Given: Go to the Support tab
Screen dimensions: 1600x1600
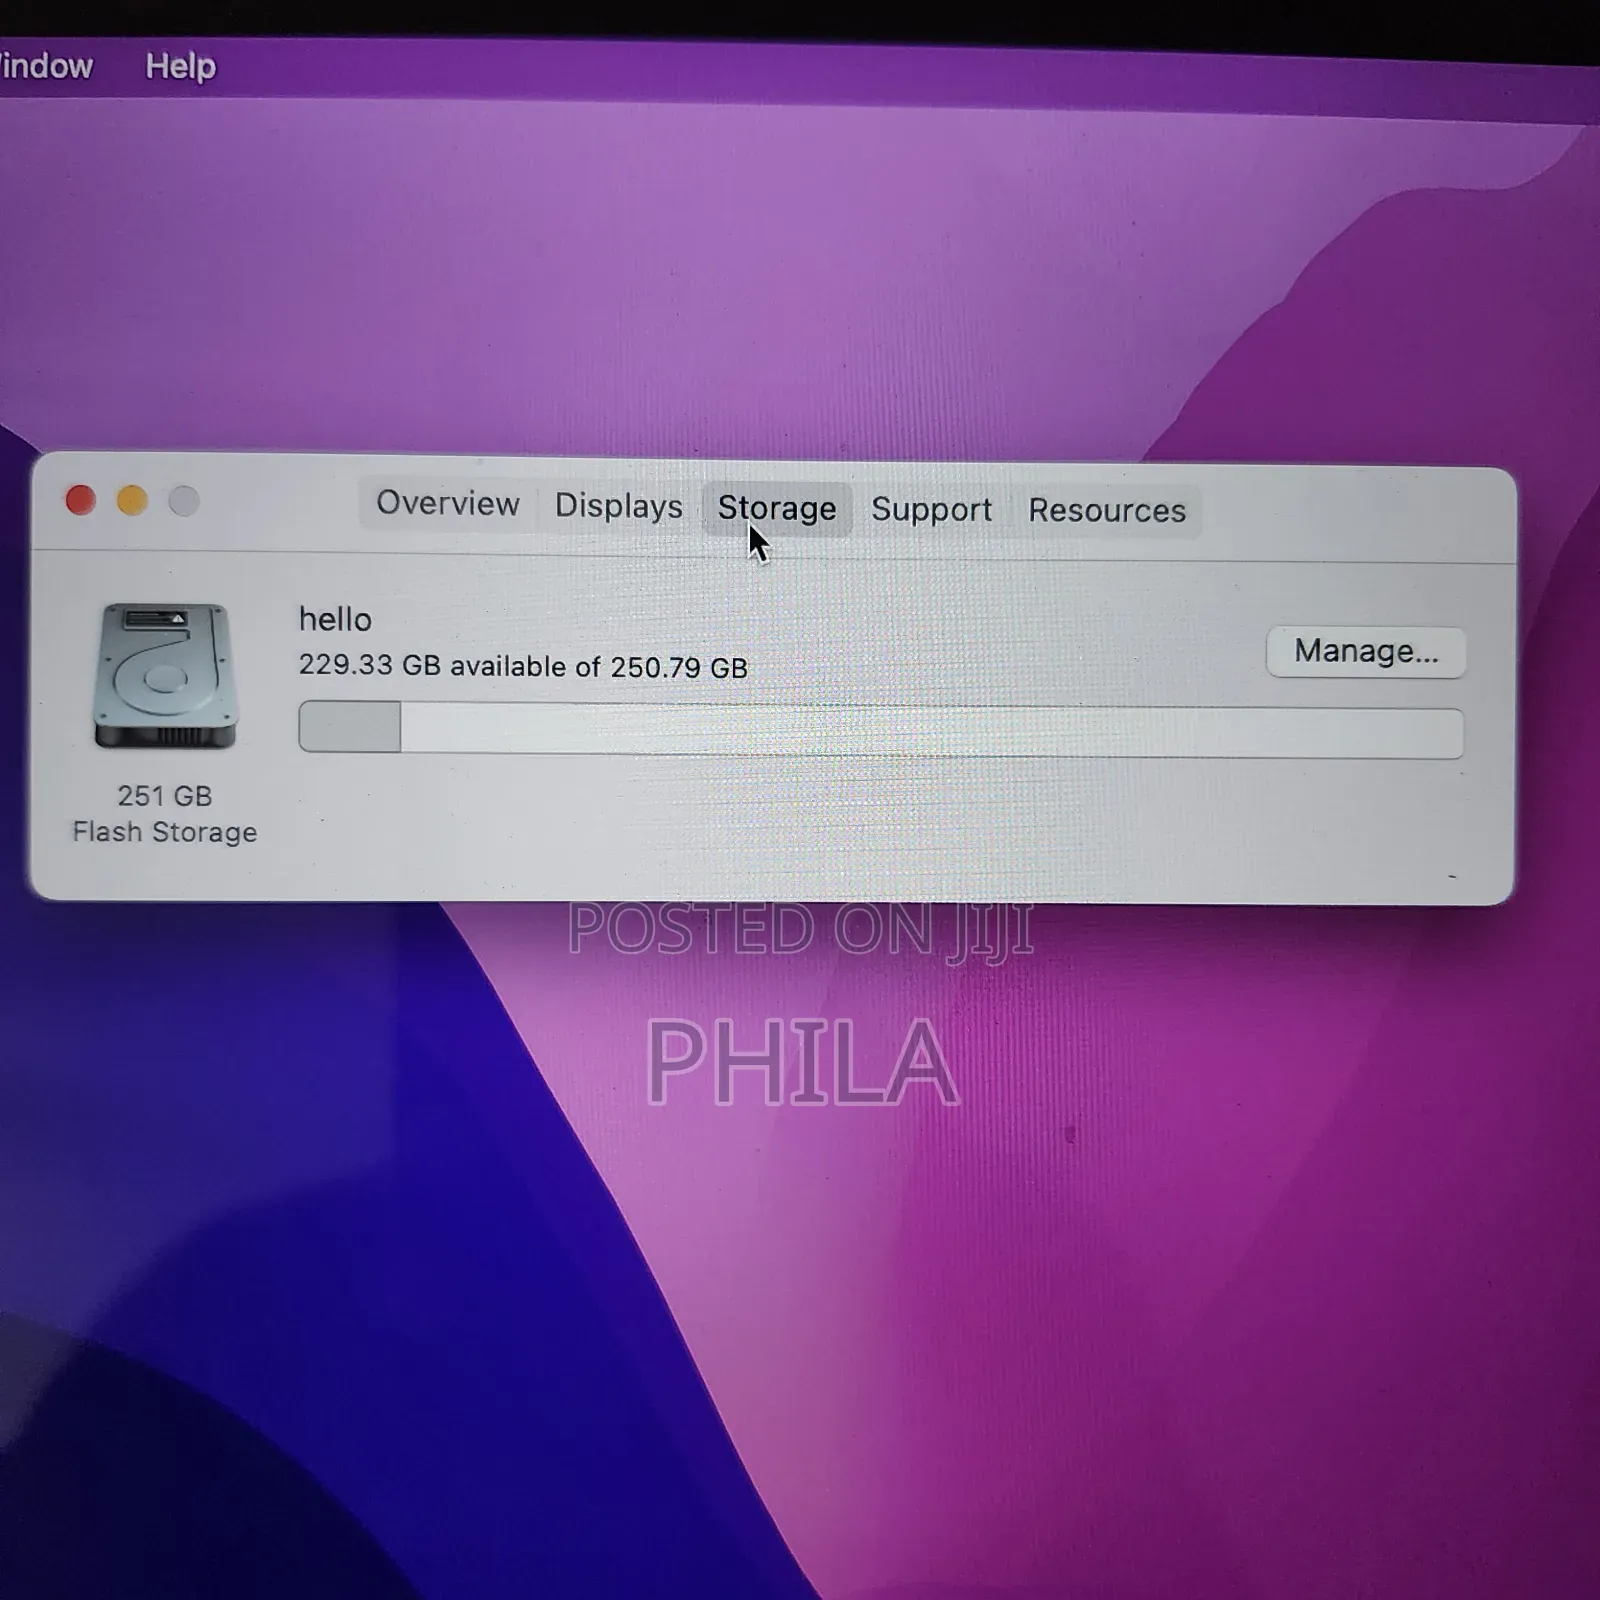Looking at the screenshot, I should coord(931,510).
